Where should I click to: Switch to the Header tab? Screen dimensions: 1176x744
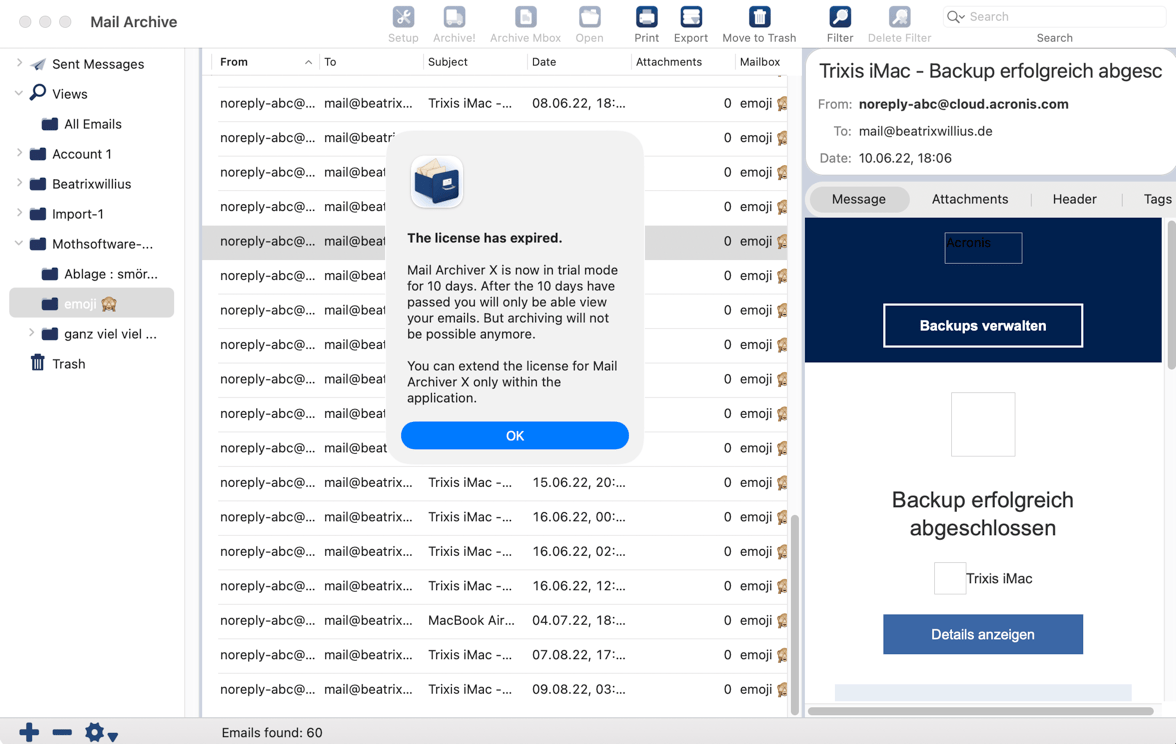(1074, 199)
